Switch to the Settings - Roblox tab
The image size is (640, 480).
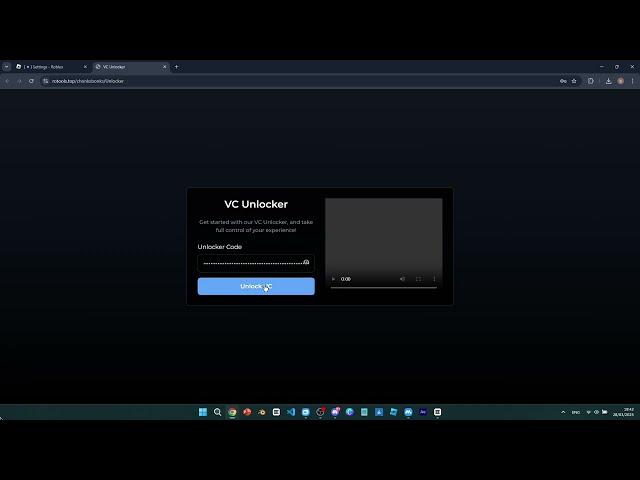50,67
